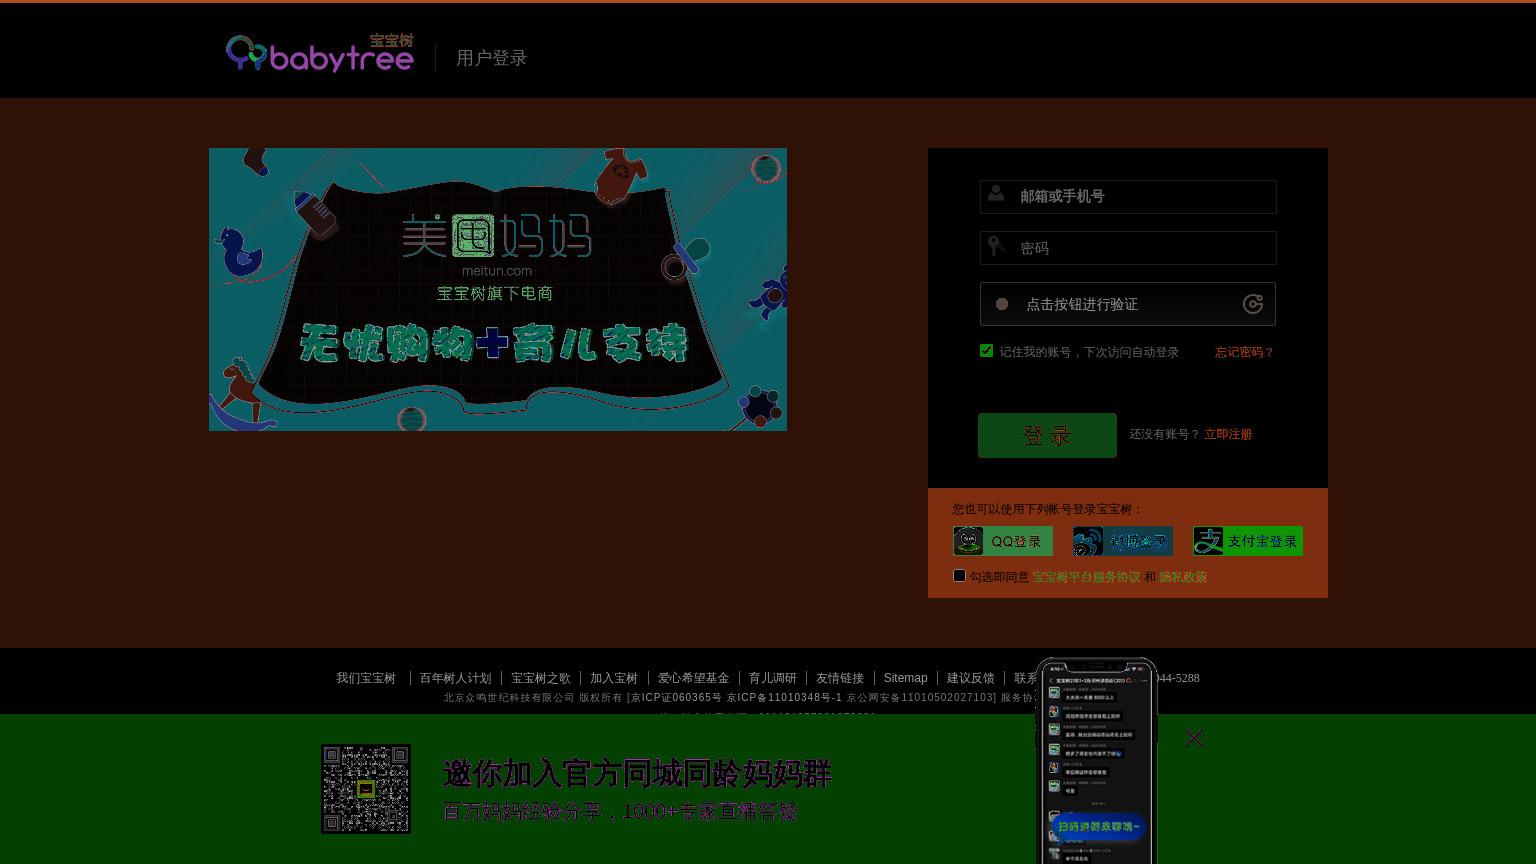Image resolution: width=1536 pixels, height=864 pixels.
Task: Open footer link 爱心希望基金
Action: point(693,678)
